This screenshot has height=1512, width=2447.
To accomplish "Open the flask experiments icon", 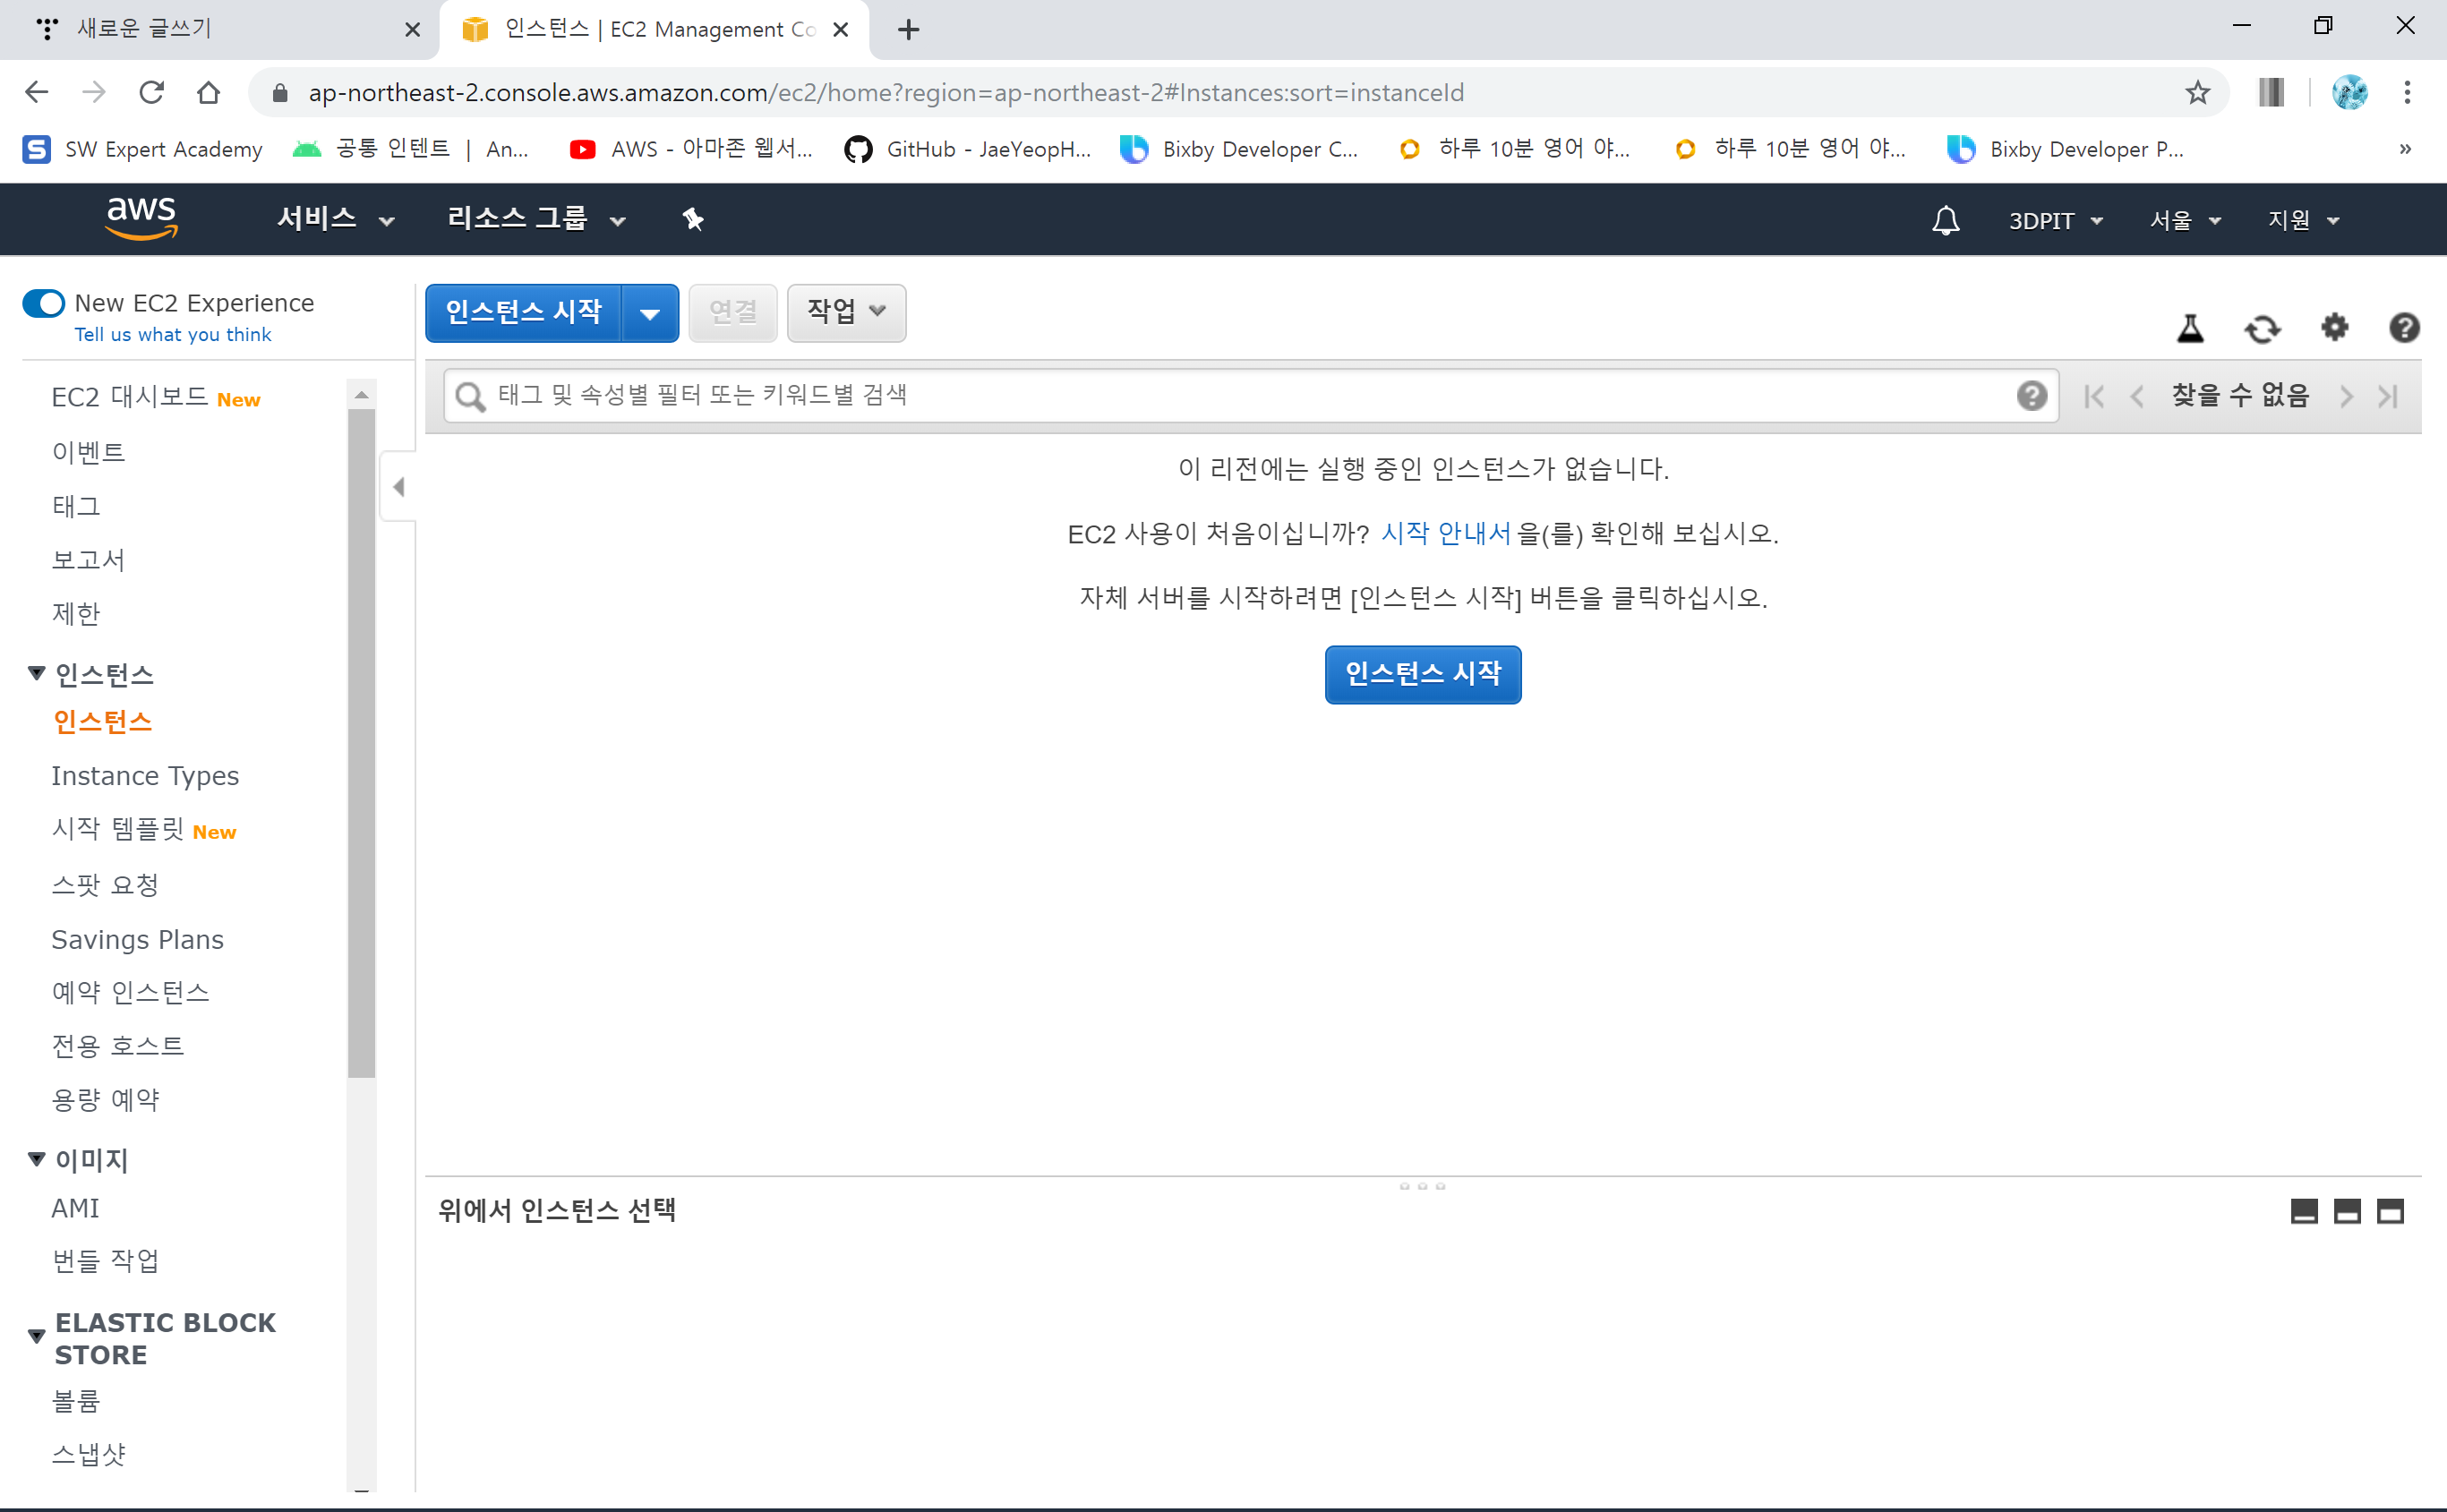I will [x=2190, y=328].
